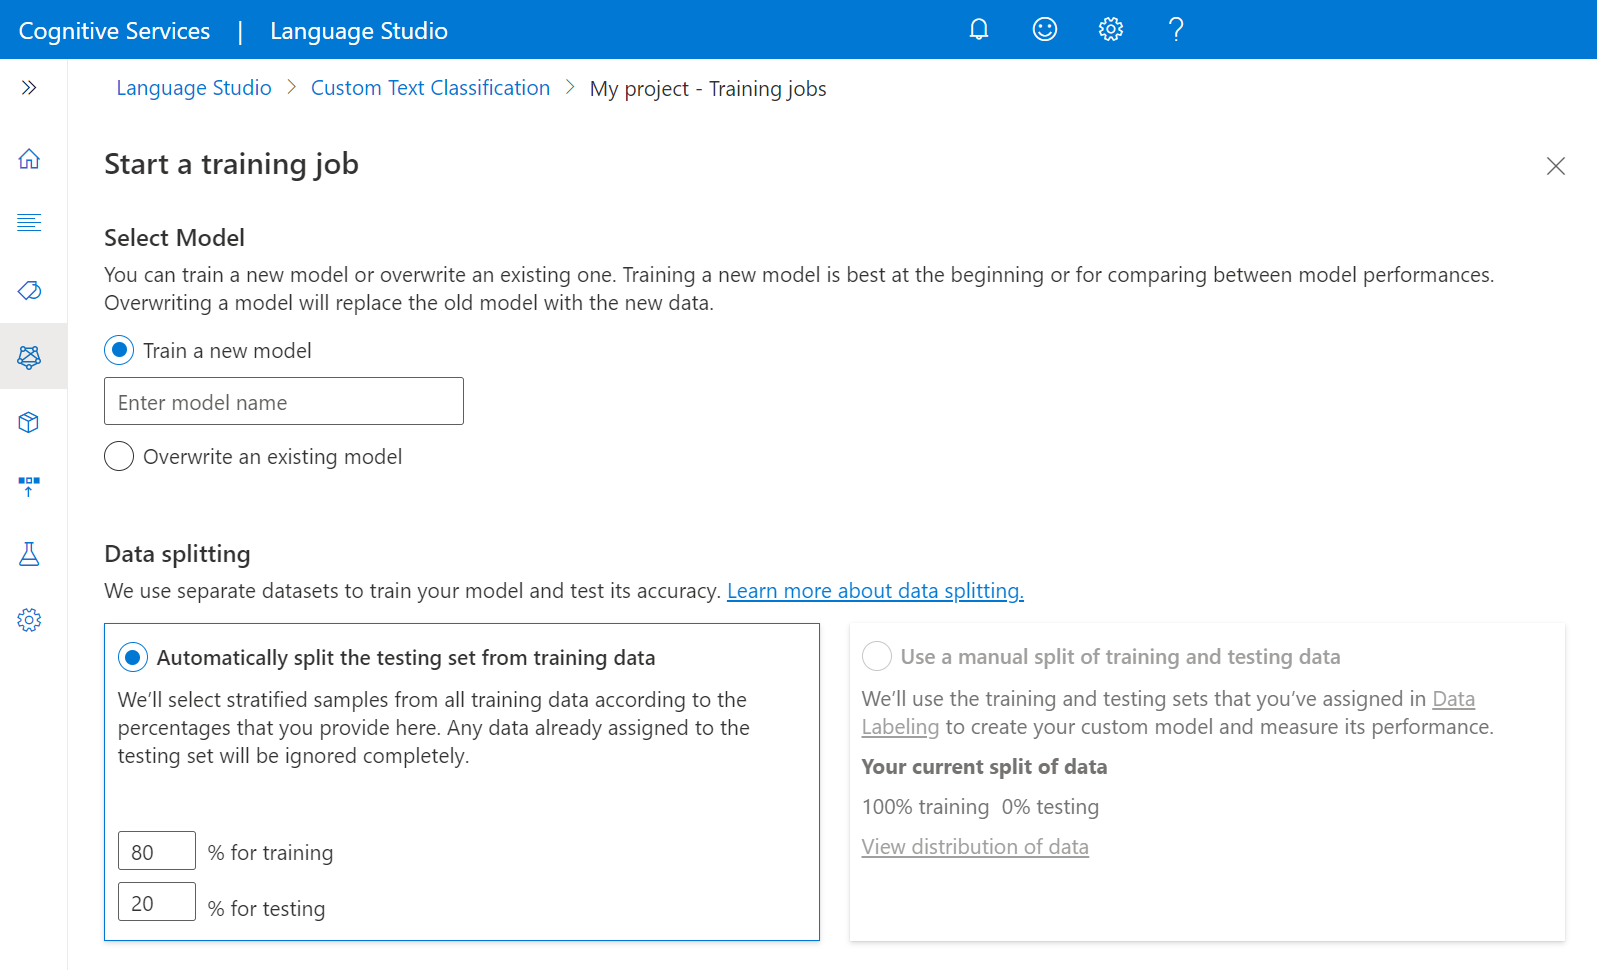Open the notifications bell
This screenshot has width=1597, height=970.
(x=979, y=30)
